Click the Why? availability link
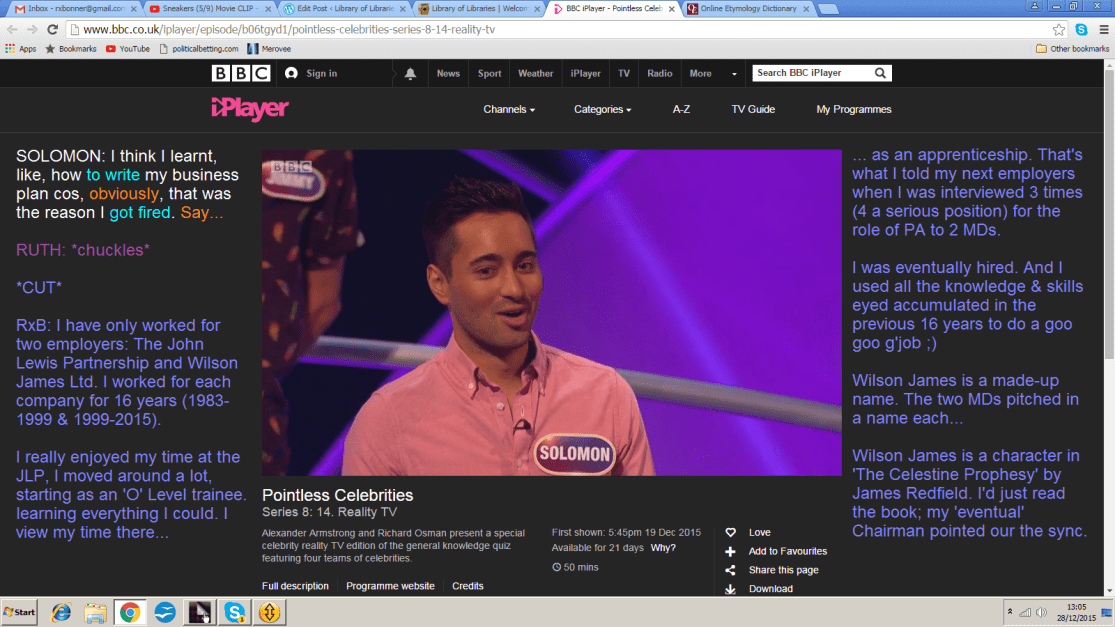This screenshot has height=627, width=1115. (663, 547)
